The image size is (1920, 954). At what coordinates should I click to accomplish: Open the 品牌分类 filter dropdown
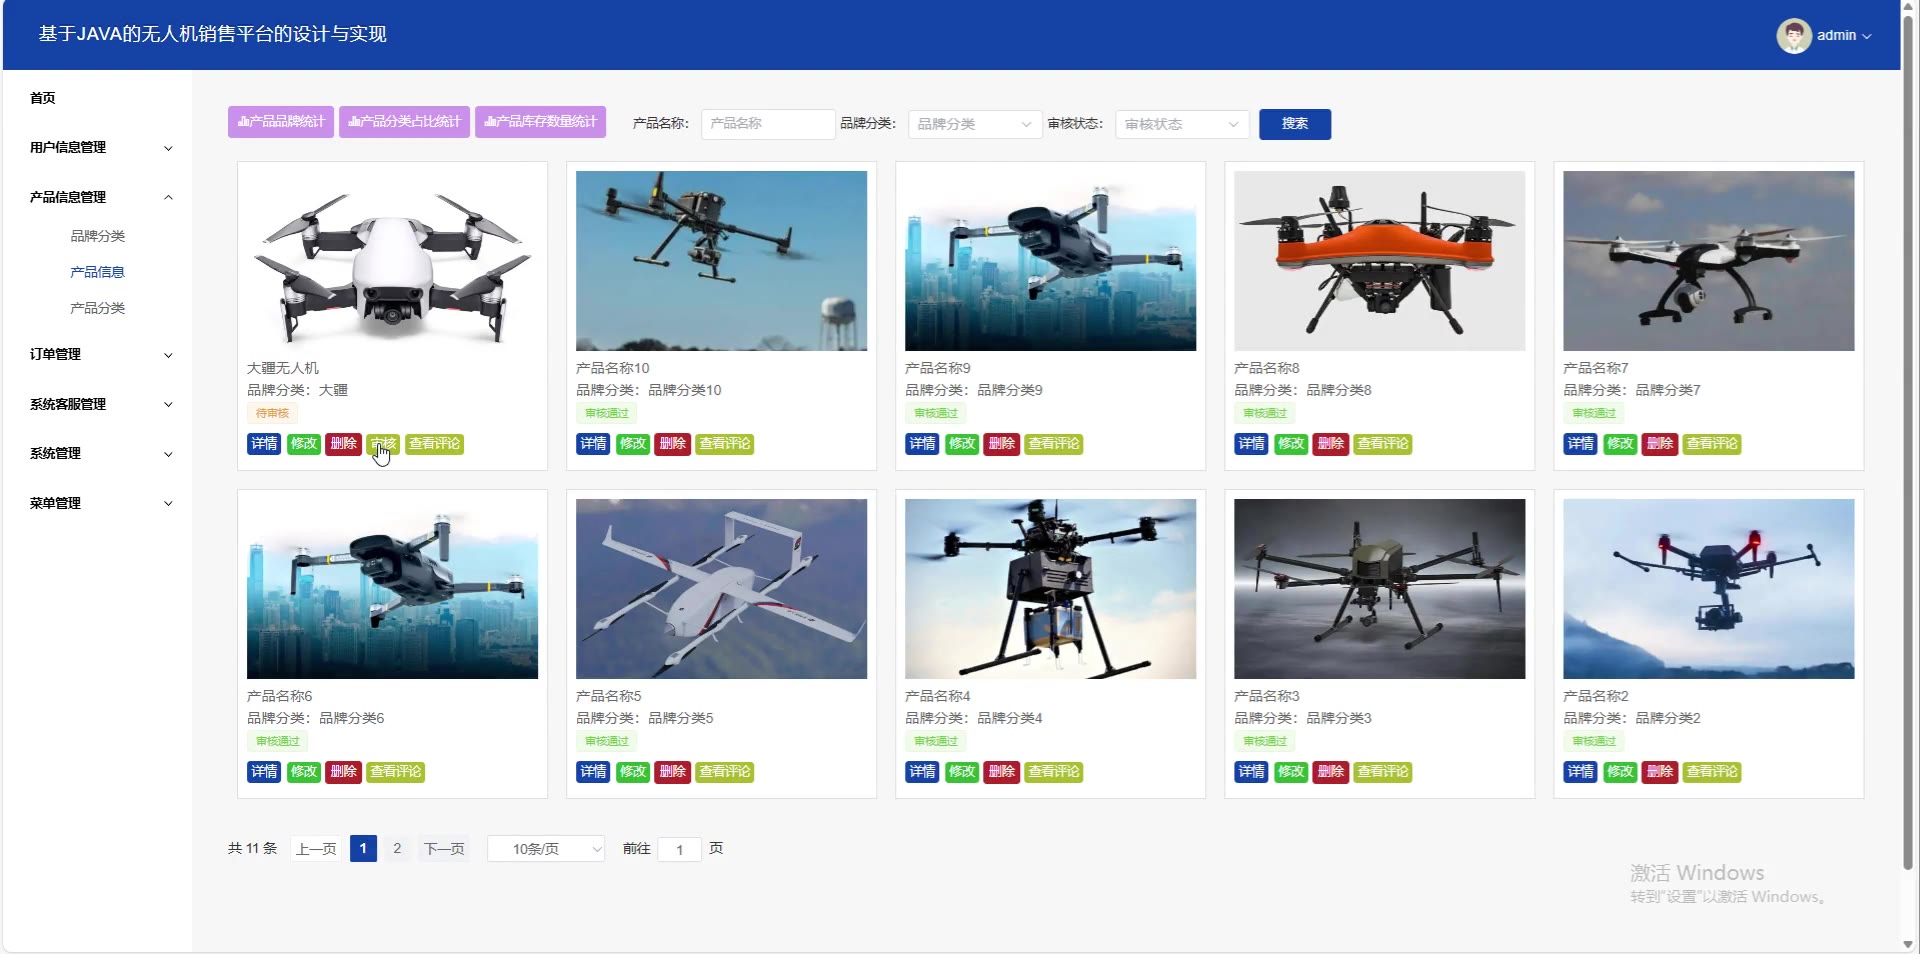[975, 124]
